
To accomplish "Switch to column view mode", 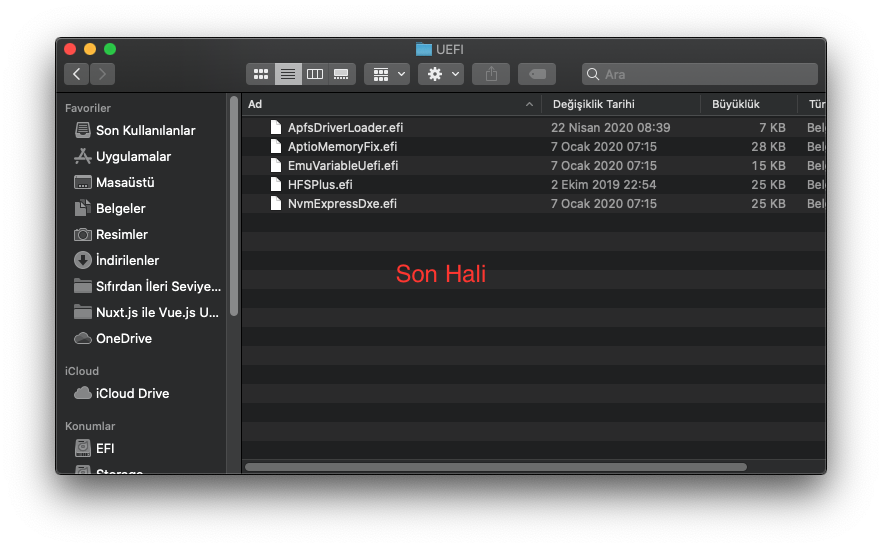I will click(x=315, y=74).
